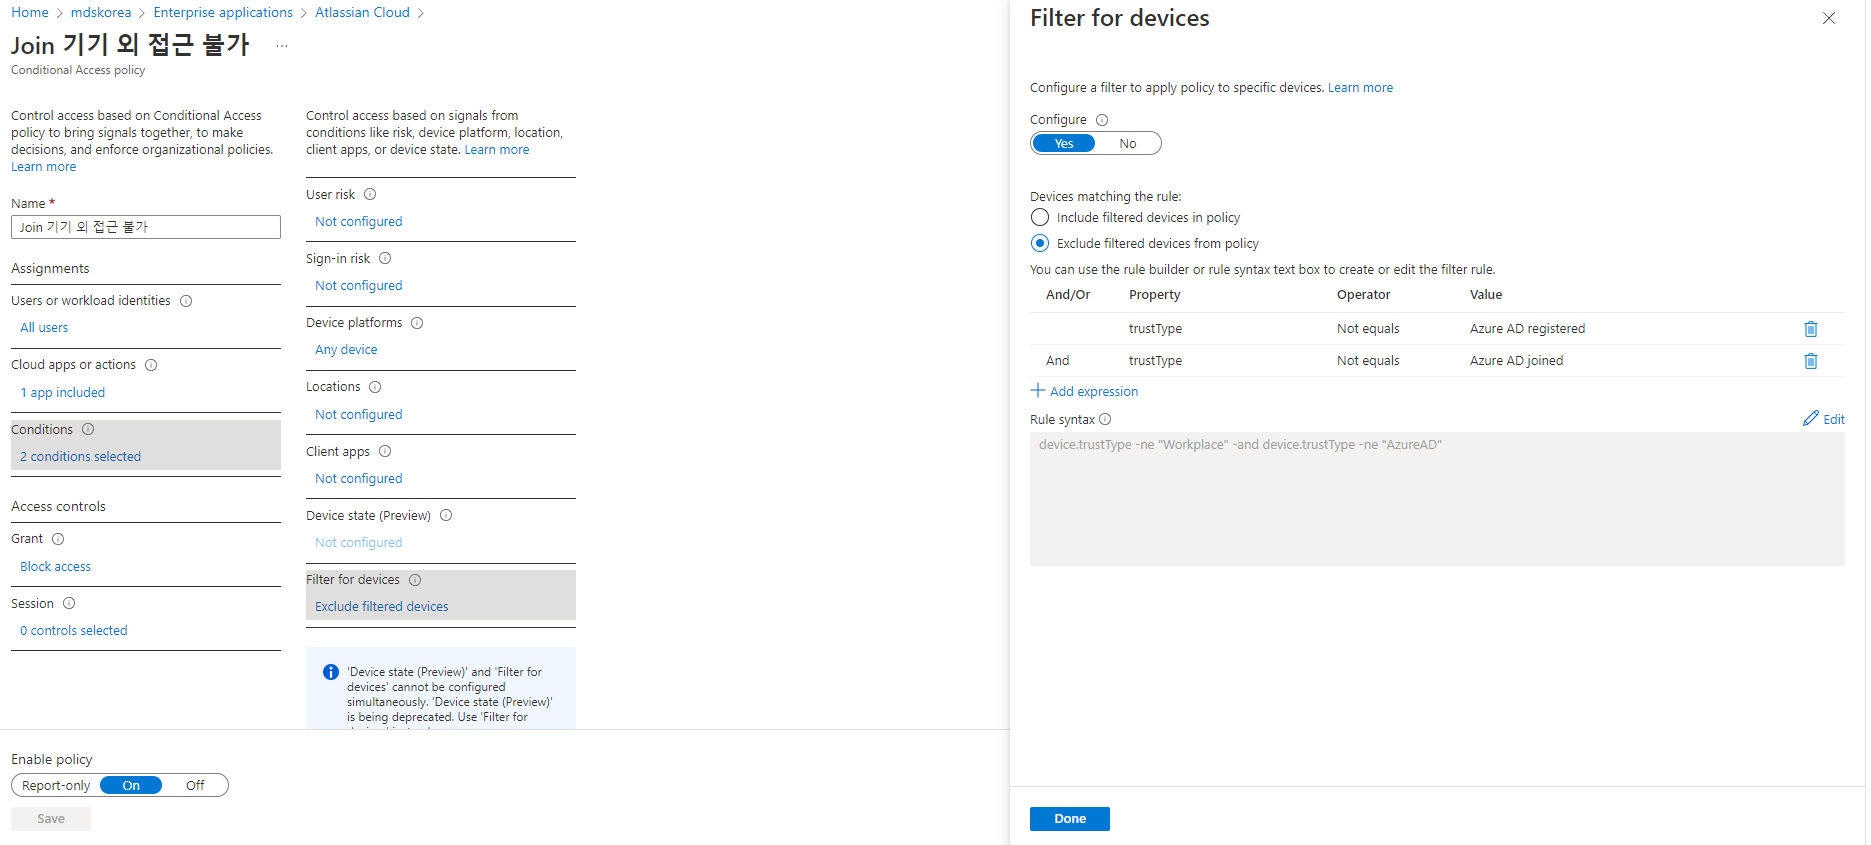This screenshot has height=845, width=1871.
Task: Click Not equals operator for Azure AD joined
Action: click(x=1368, y=361)
